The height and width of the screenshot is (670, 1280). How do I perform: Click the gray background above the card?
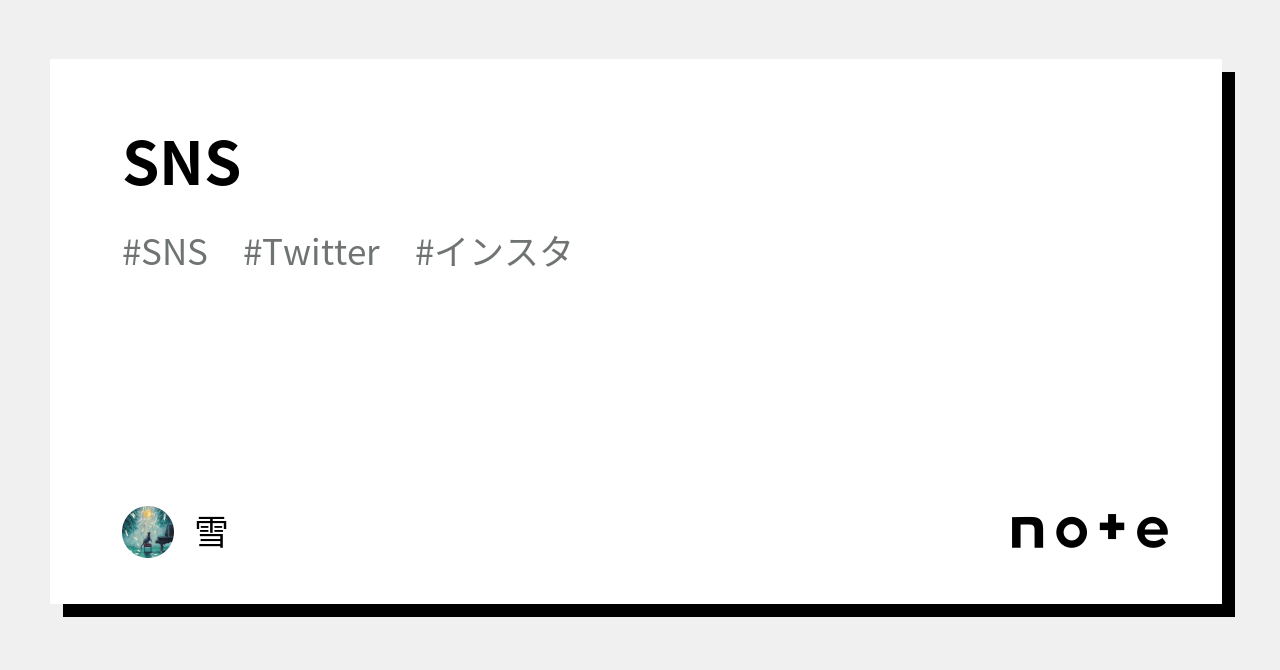coord(640,28)
